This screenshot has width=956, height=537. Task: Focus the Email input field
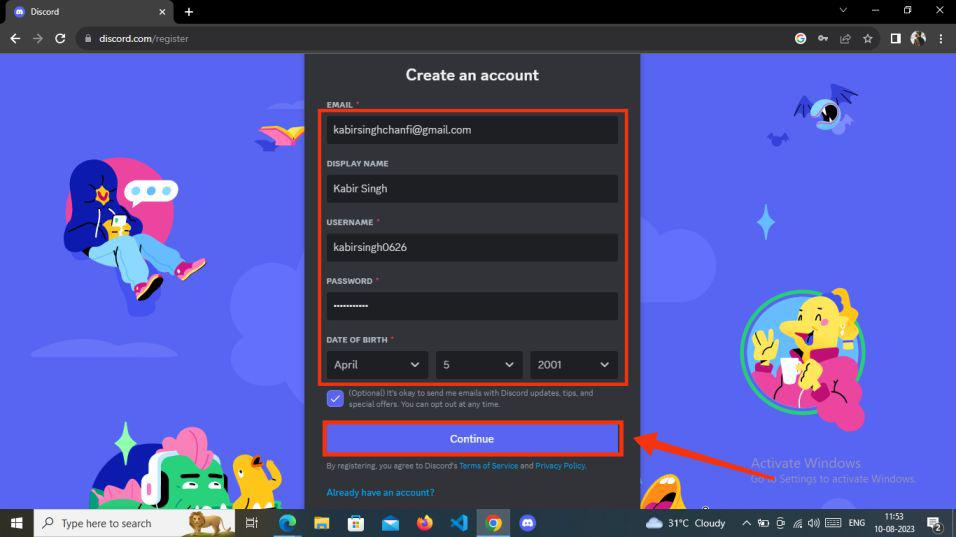[x=472, y=130]
